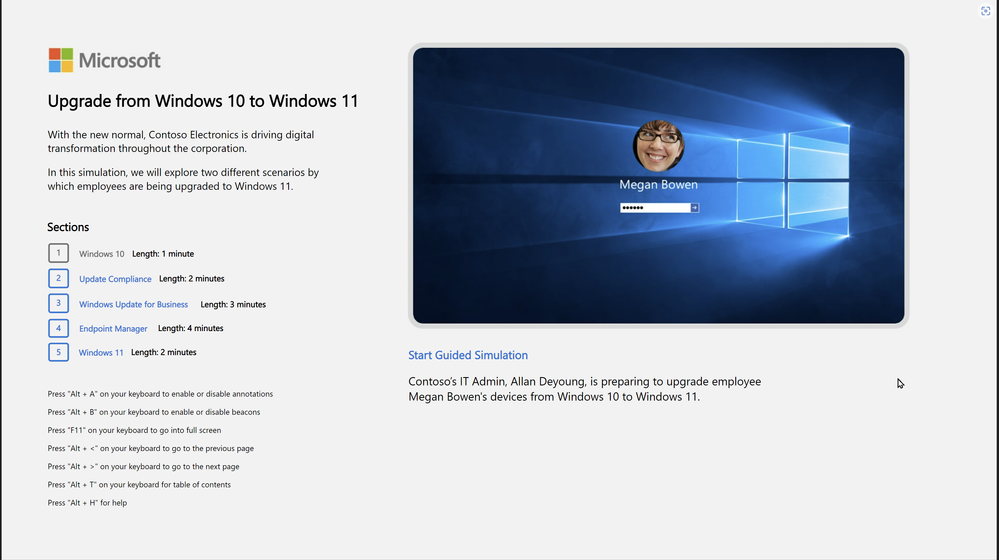Click the 'Megan Bowen' name in preview

coord(658,185)
